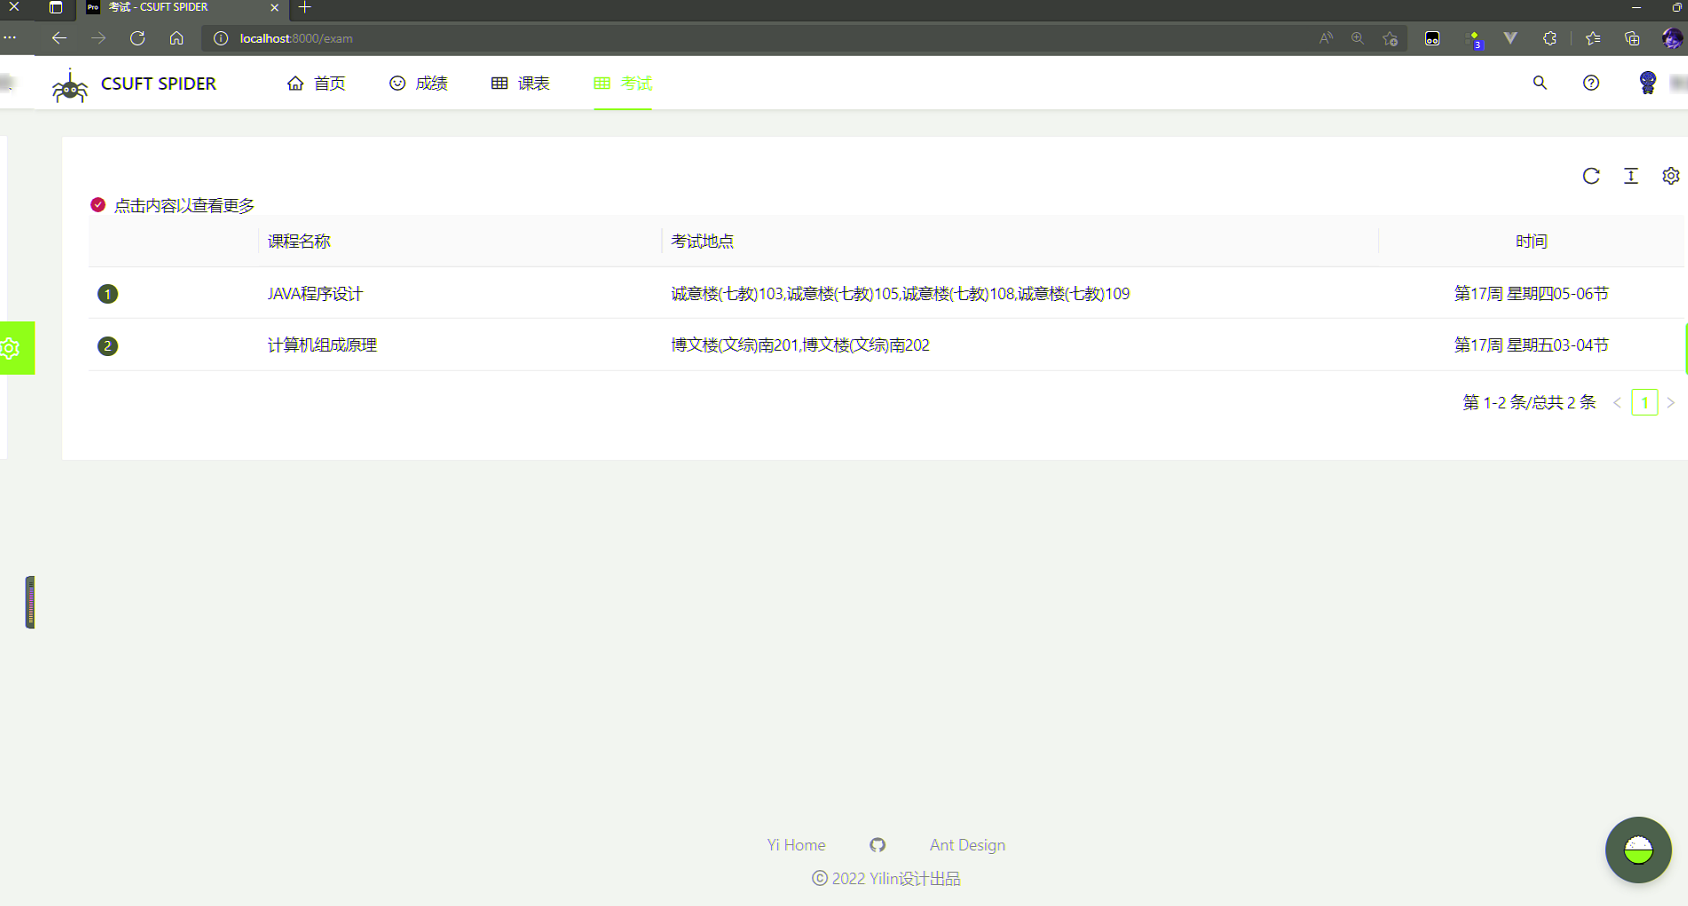Switch to the 首页 menu item

pyautogui.click(x=317, y=83)
